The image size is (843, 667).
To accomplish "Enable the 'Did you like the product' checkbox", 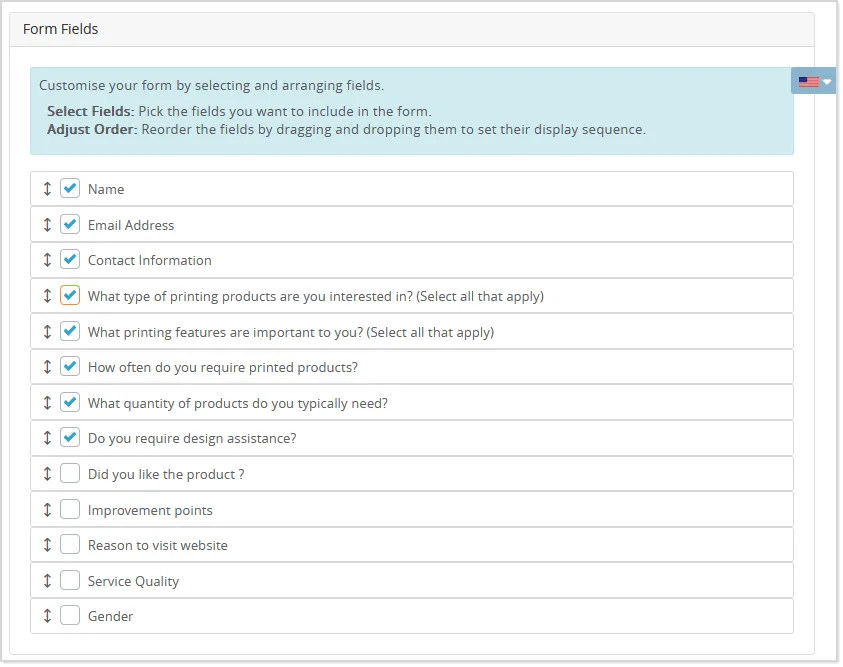I will coord(70,474).
